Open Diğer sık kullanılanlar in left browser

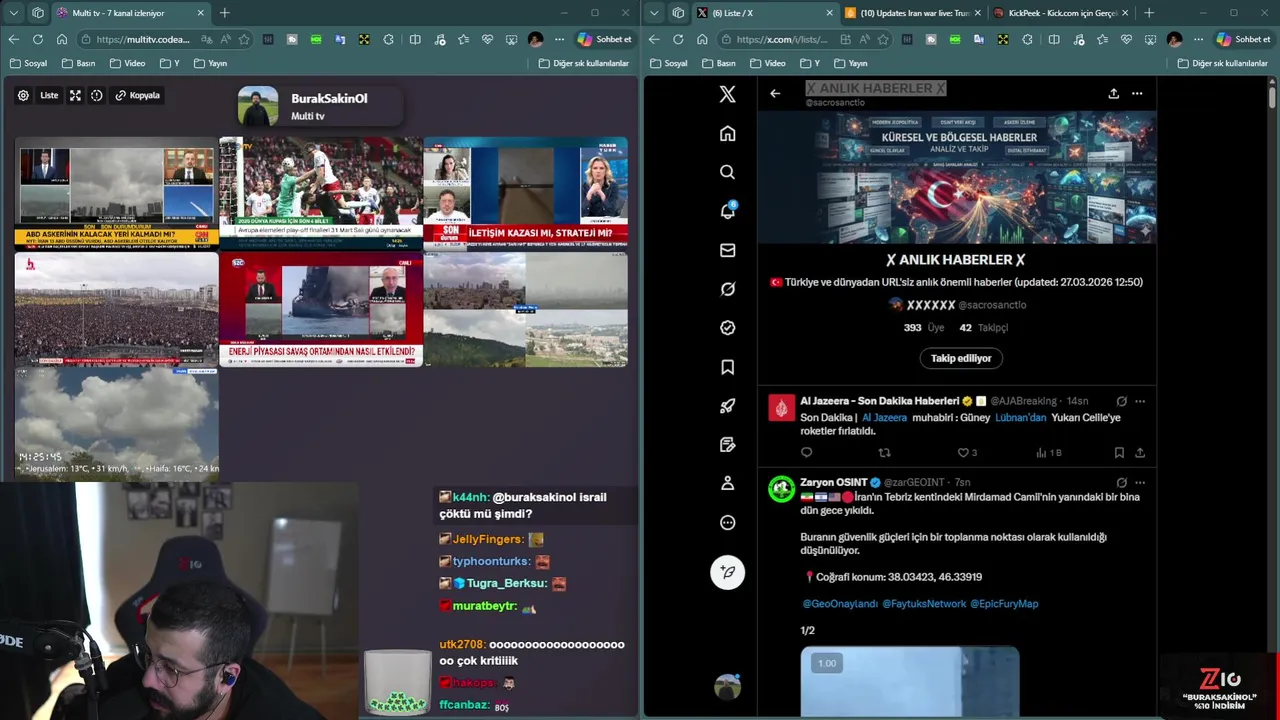(583, 63)
